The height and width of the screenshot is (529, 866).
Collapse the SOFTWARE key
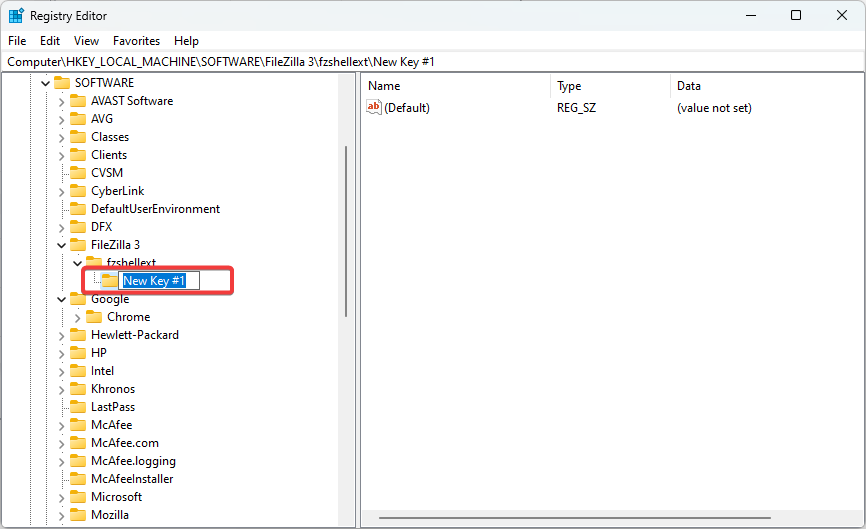point(45,83)
